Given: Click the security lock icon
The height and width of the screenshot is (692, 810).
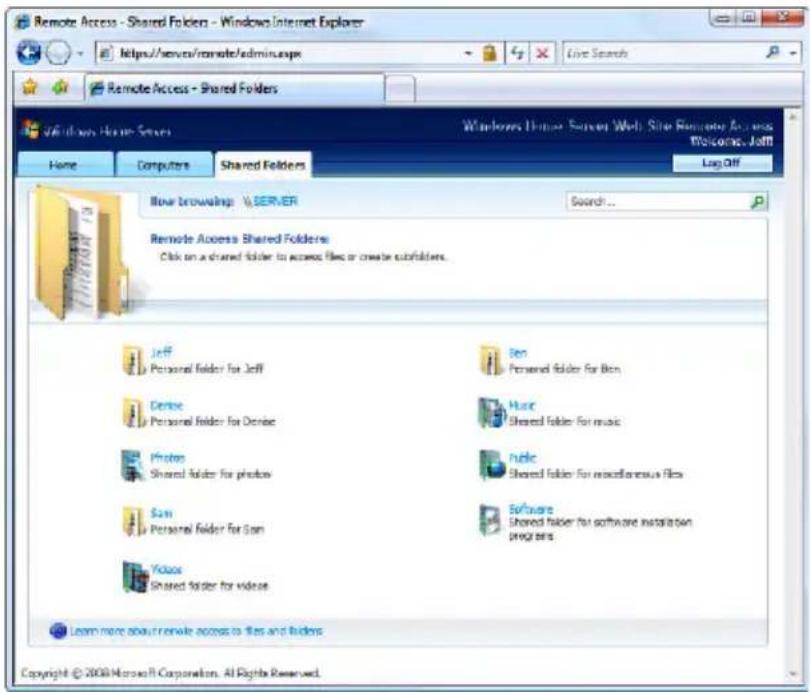Looking at the screenshot, I should coord(489,53).
